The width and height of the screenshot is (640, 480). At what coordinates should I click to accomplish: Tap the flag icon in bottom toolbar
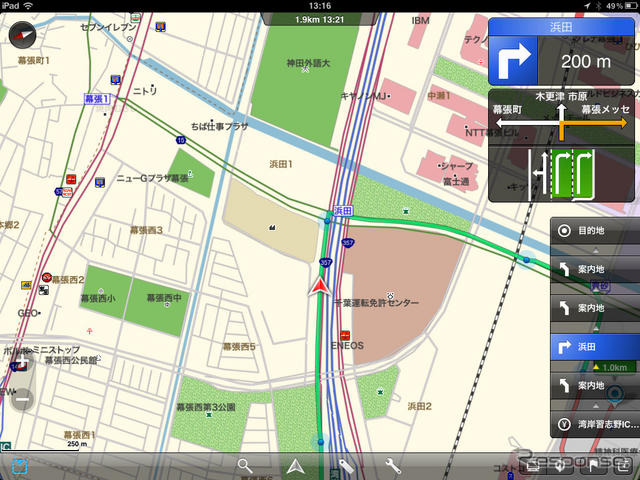593,465
